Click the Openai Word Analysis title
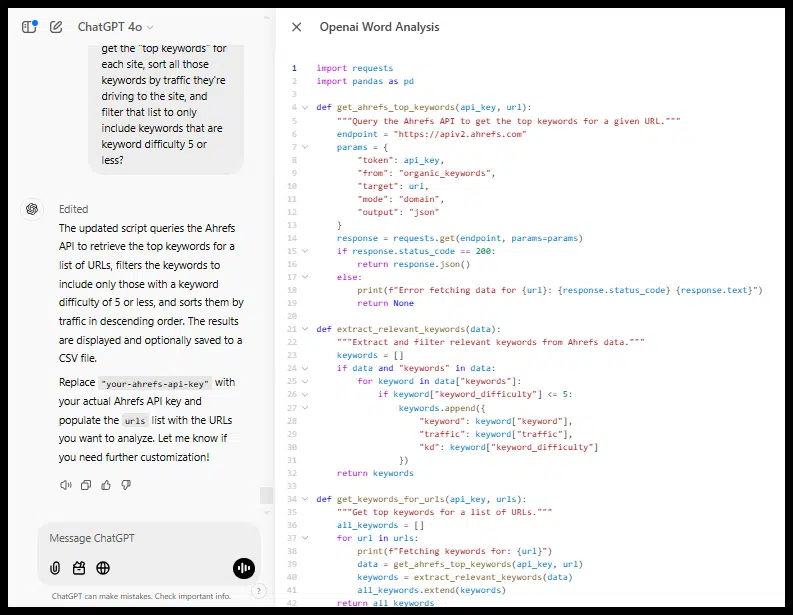 point(379,27)
